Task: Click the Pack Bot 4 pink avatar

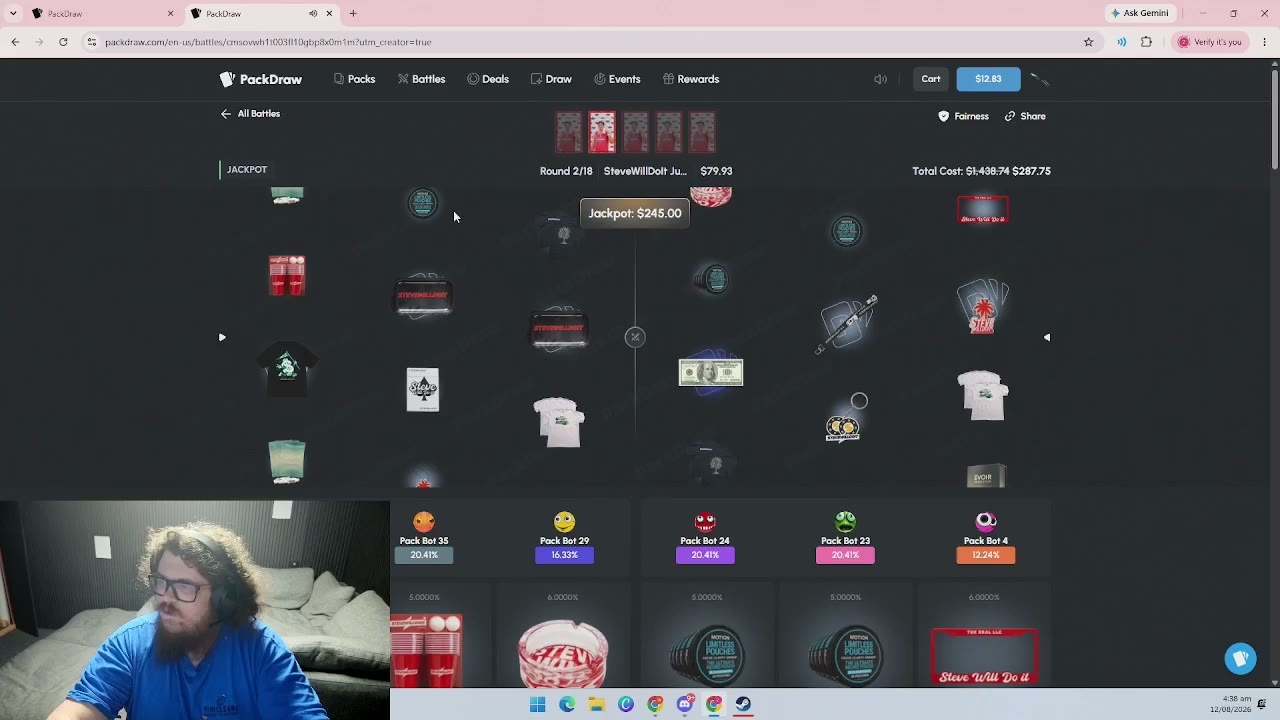Action: click(985, 521)
